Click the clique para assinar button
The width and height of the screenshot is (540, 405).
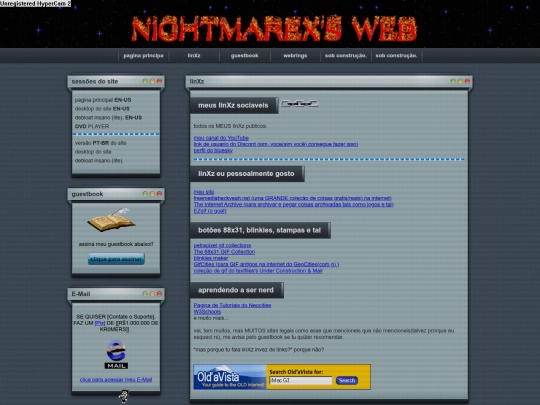pos(116,259)
